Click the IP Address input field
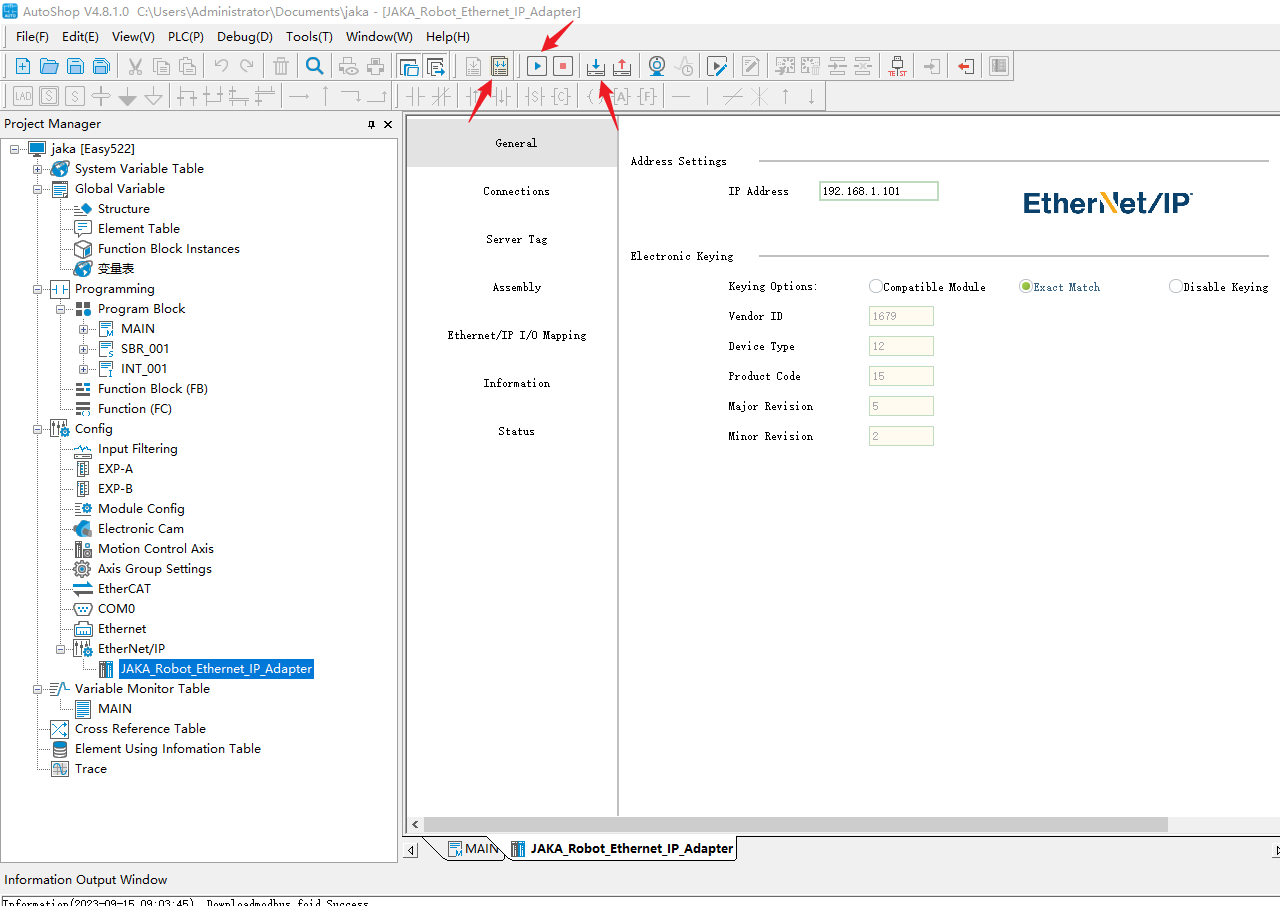 (x=878, y=191)
